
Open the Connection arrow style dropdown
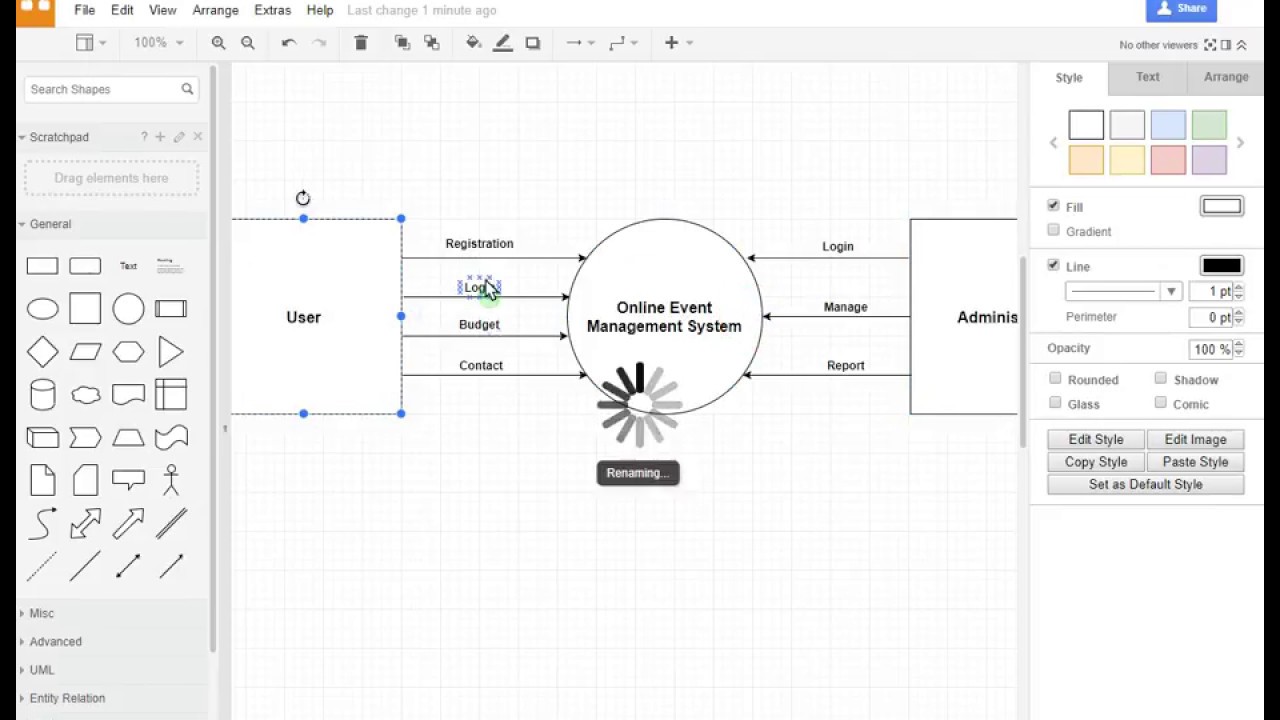pyautogui.click(x=580, y=43)
